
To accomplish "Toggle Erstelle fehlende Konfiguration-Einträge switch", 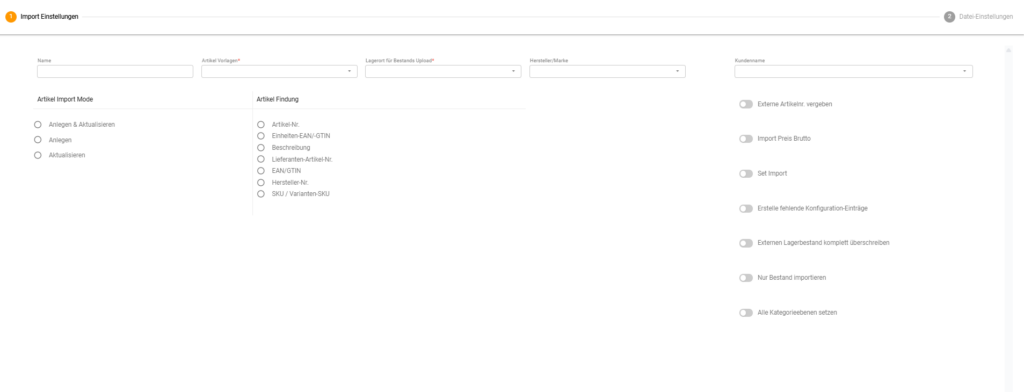I will (x=746, y=208).
